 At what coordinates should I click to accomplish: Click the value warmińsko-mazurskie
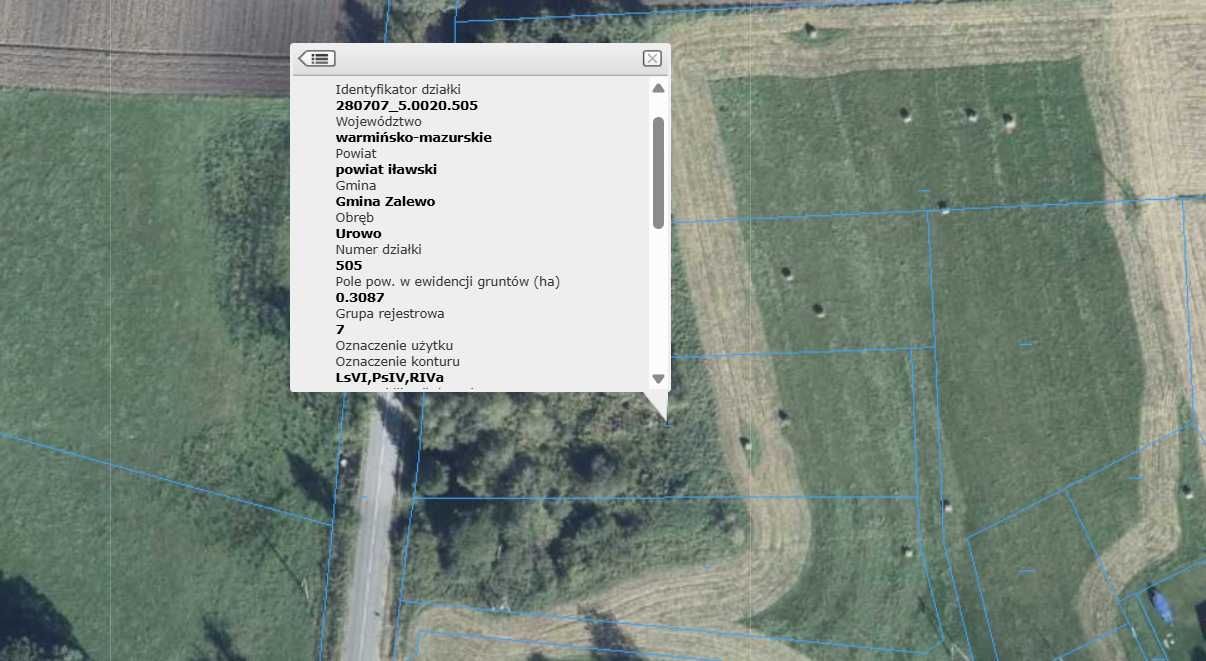tap(414, 137)
